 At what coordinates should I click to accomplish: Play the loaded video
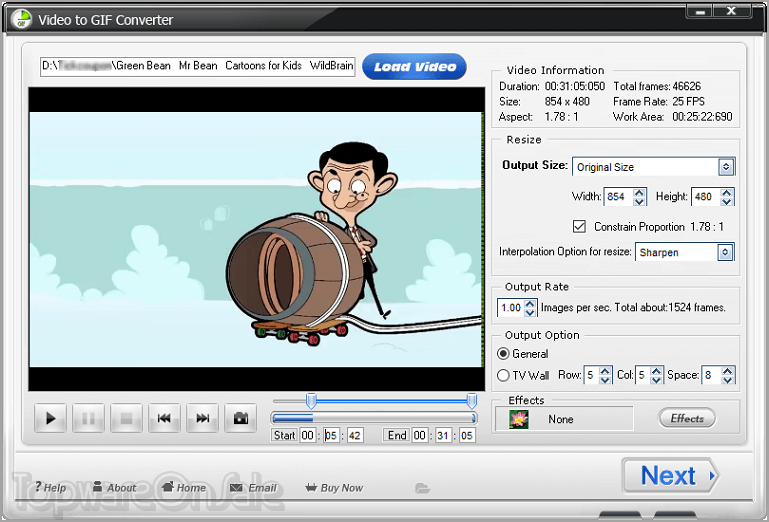pos(50,418)
